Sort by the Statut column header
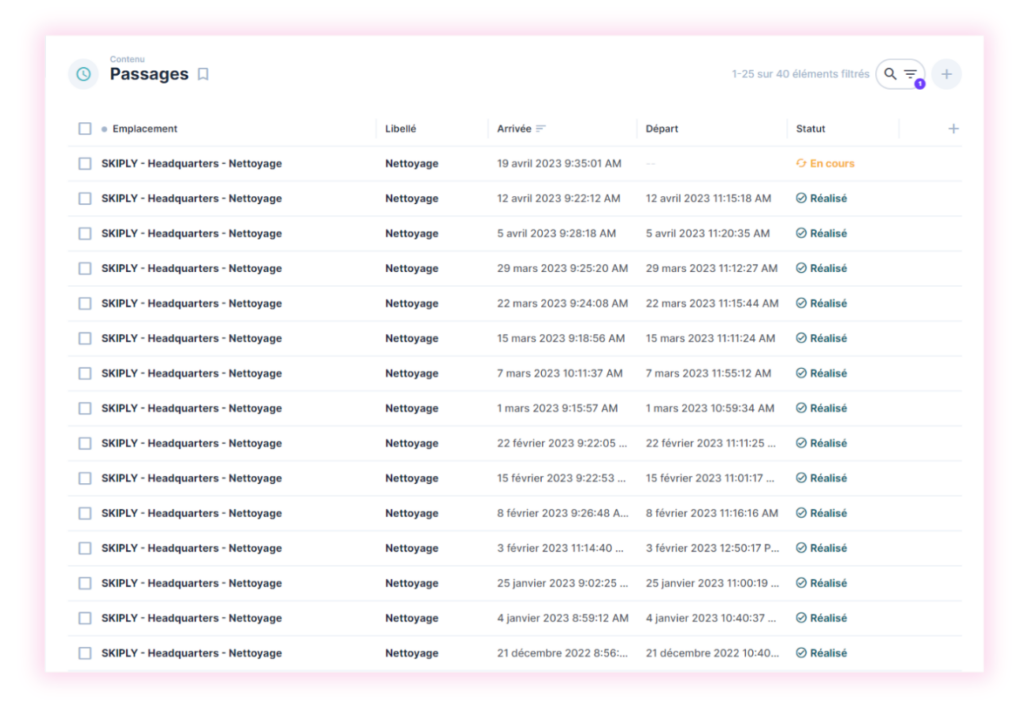Screen dimensions: 1024x703 point(810,129)
